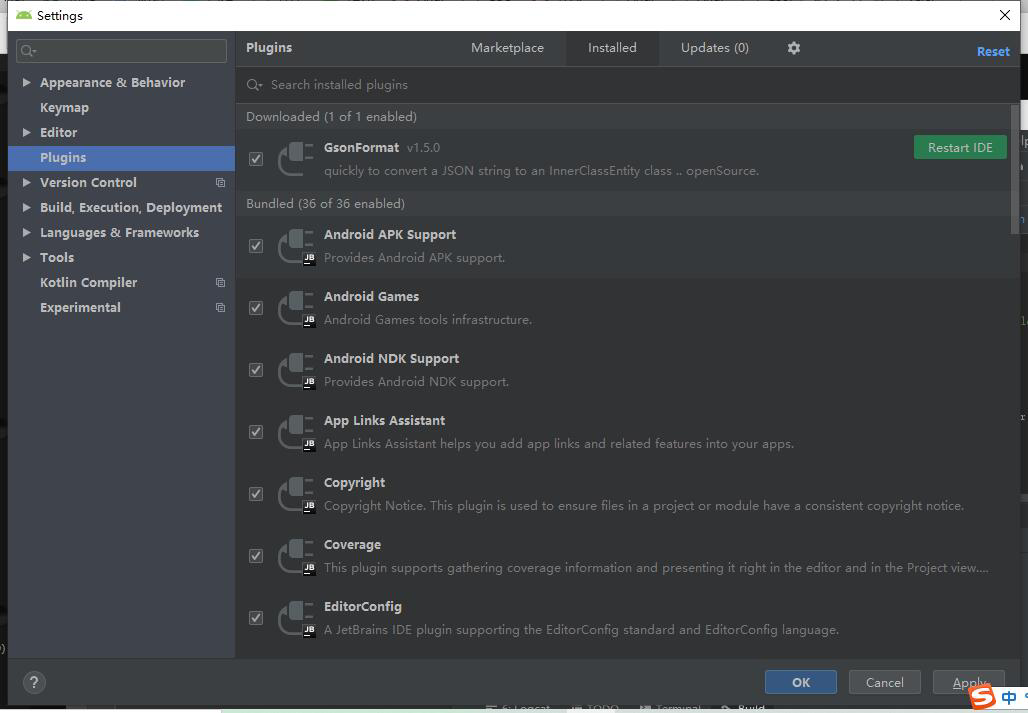
Task: Click the Android Studio logo in the title bar
Action: tap(24, 15)
